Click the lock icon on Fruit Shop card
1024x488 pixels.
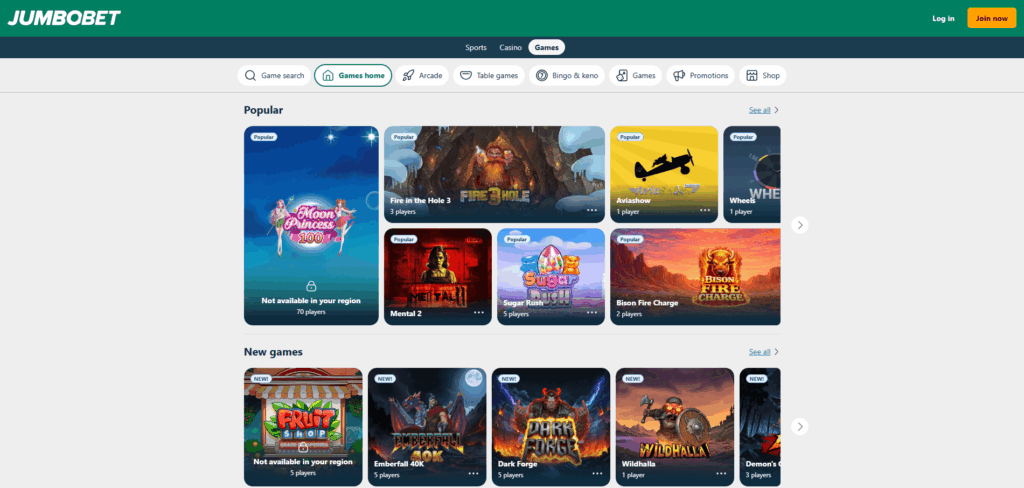[x=303, y=447]
